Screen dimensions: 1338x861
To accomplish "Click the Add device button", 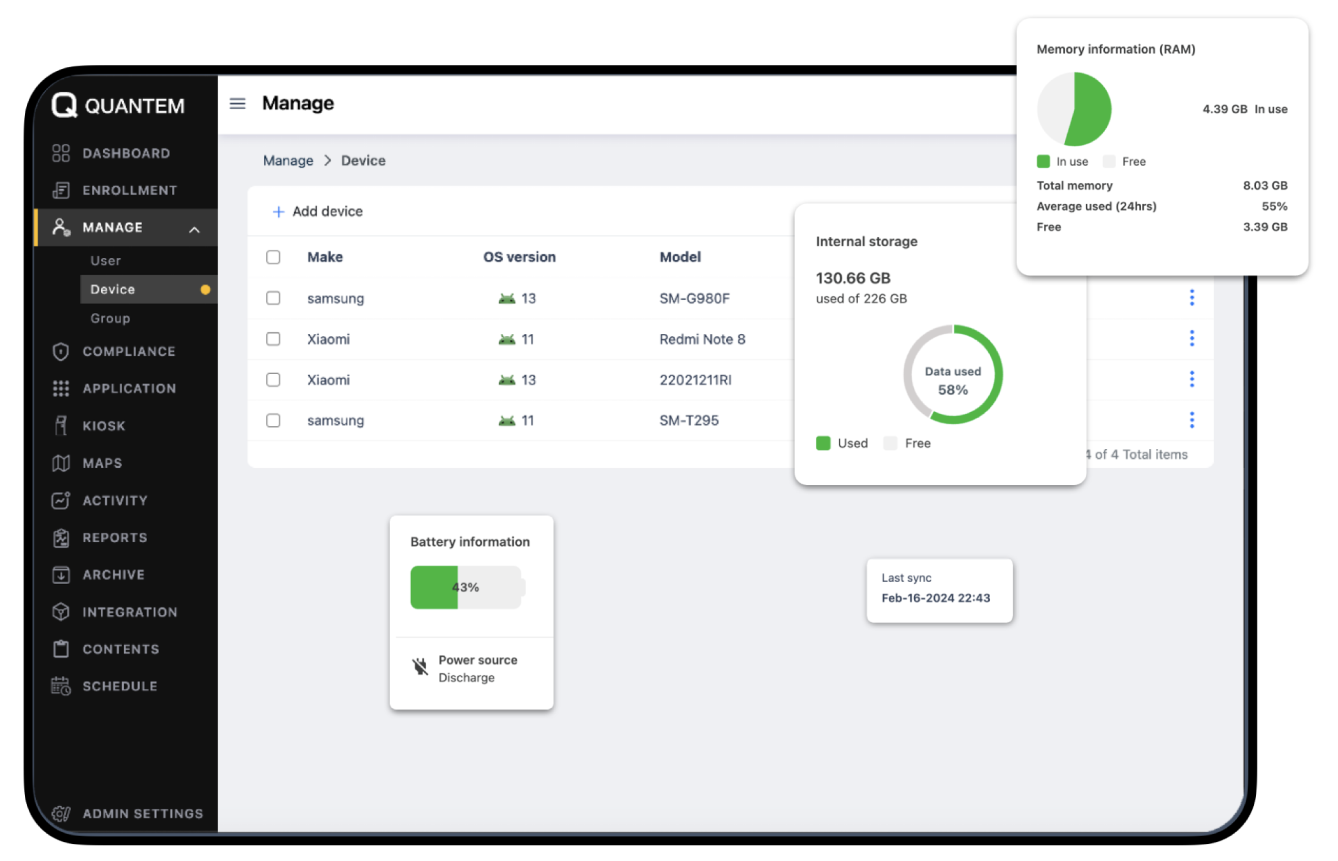I will [317, 212].
